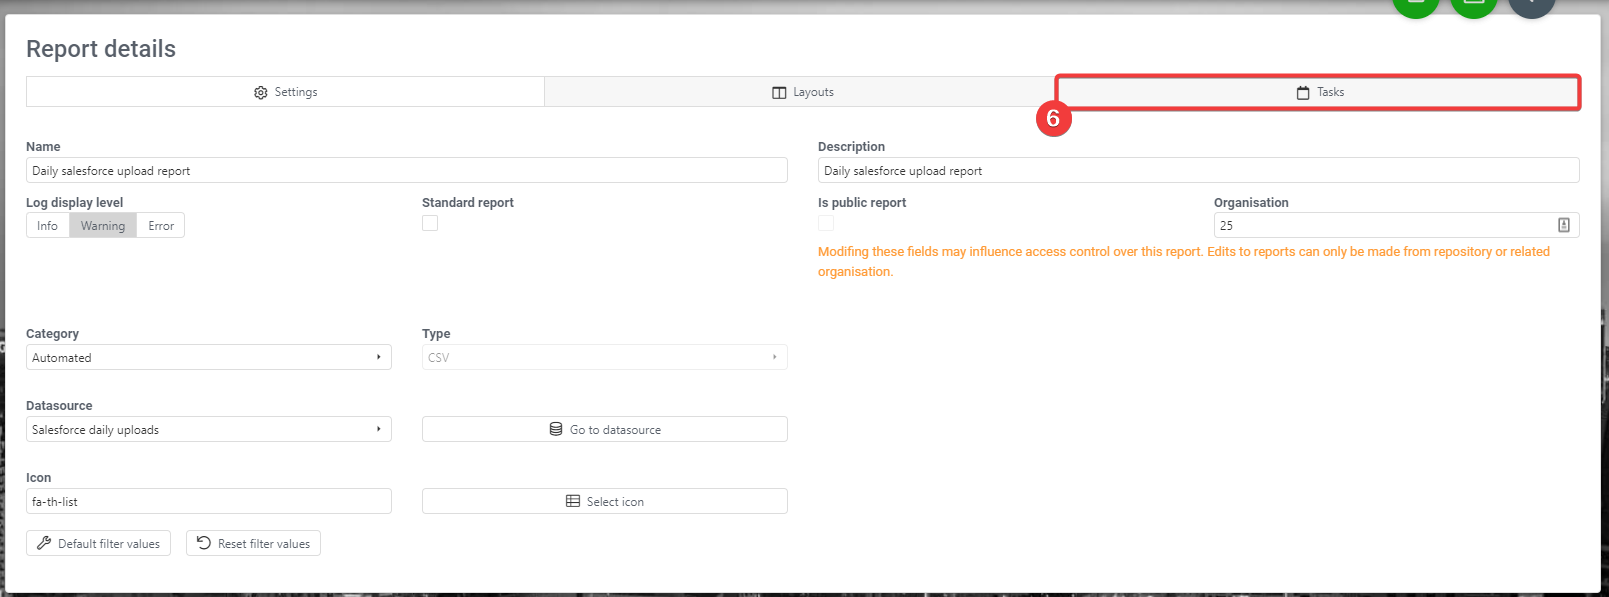Click the database icon for Go to datasource
The image size is (1609, 597).
[x=556, y=429]
